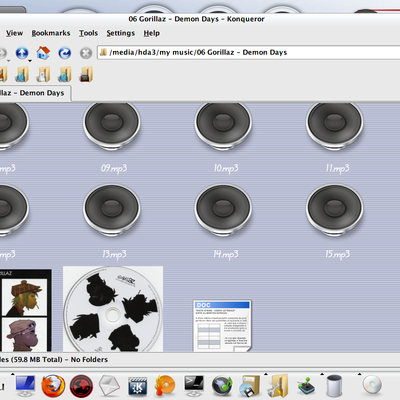
Task: Open the View menu
Action: (14, 33)
